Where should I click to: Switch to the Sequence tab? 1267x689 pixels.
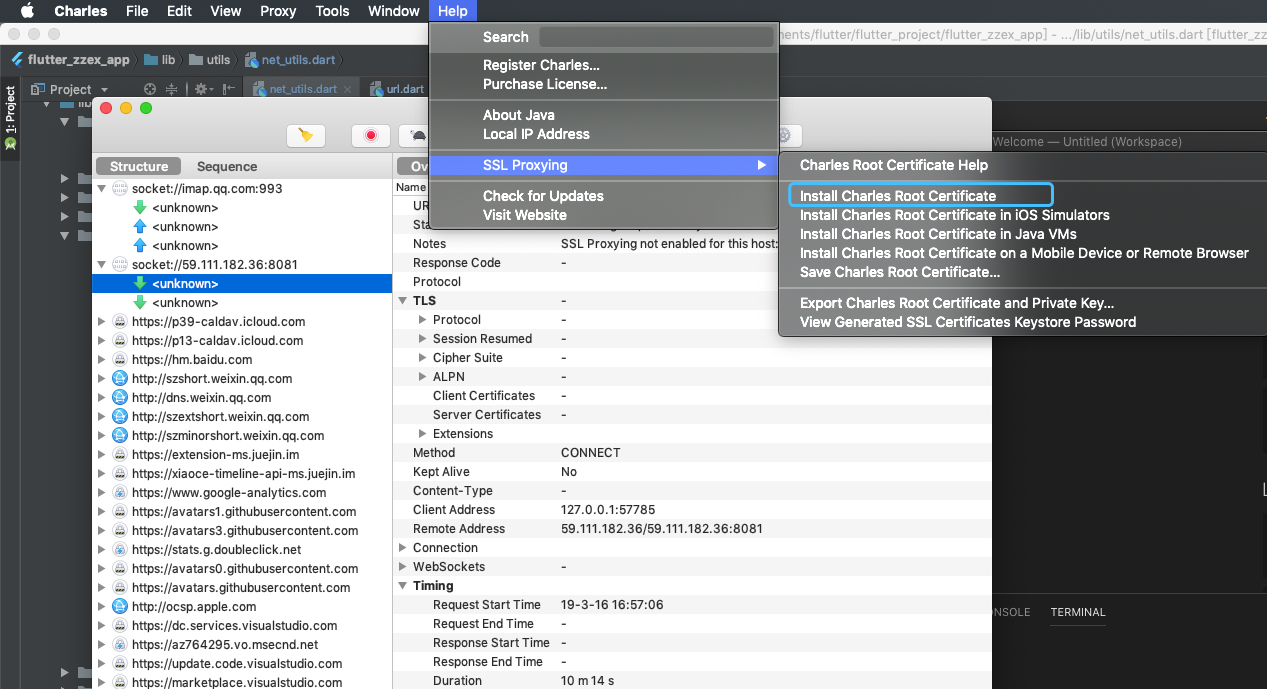227,167
